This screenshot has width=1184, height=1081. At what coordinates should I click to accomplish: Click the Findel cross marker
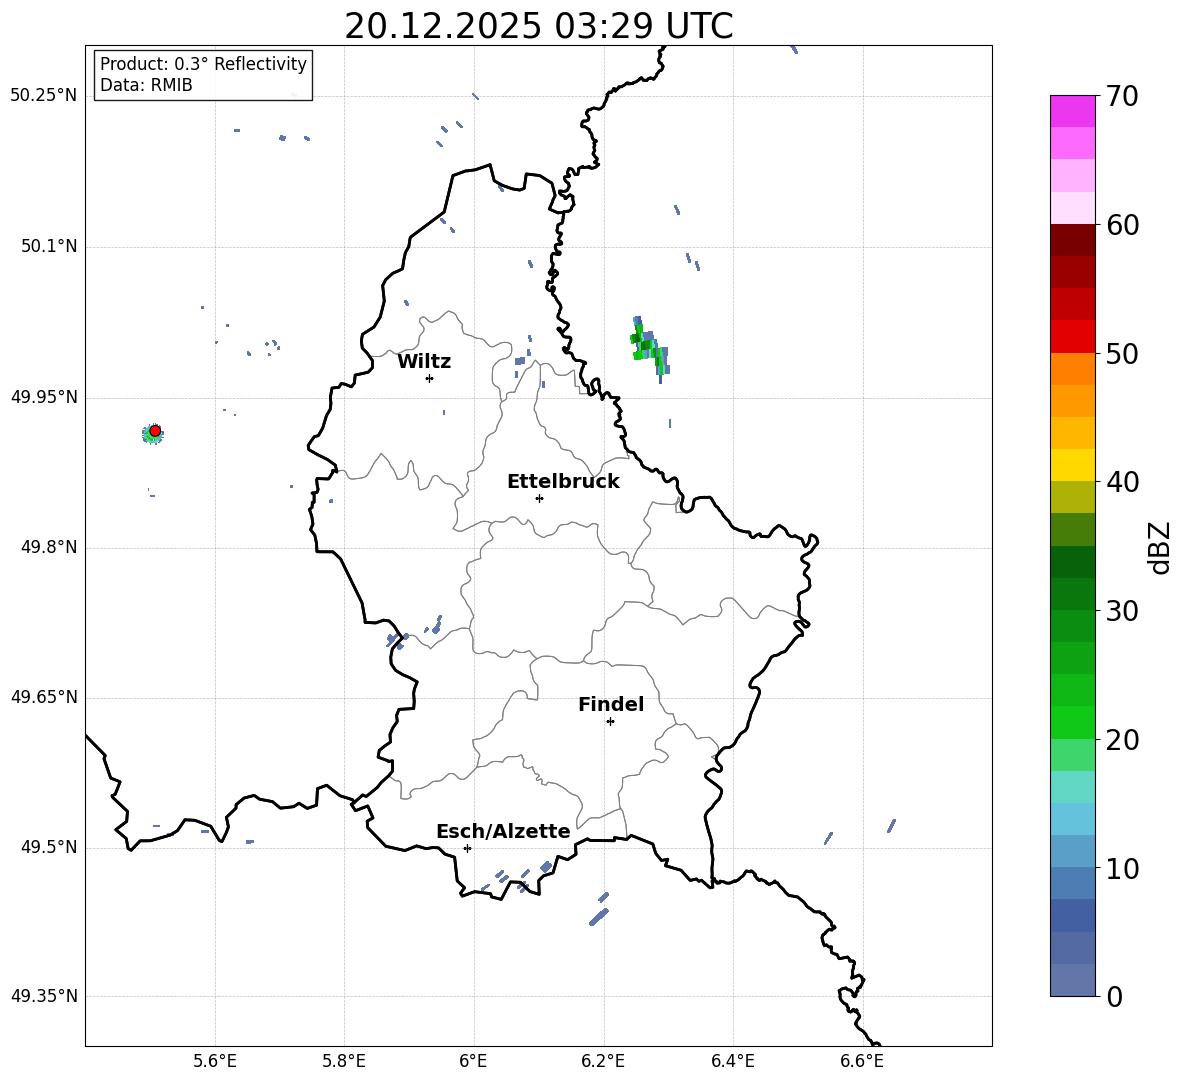click(x=610, y=722)
